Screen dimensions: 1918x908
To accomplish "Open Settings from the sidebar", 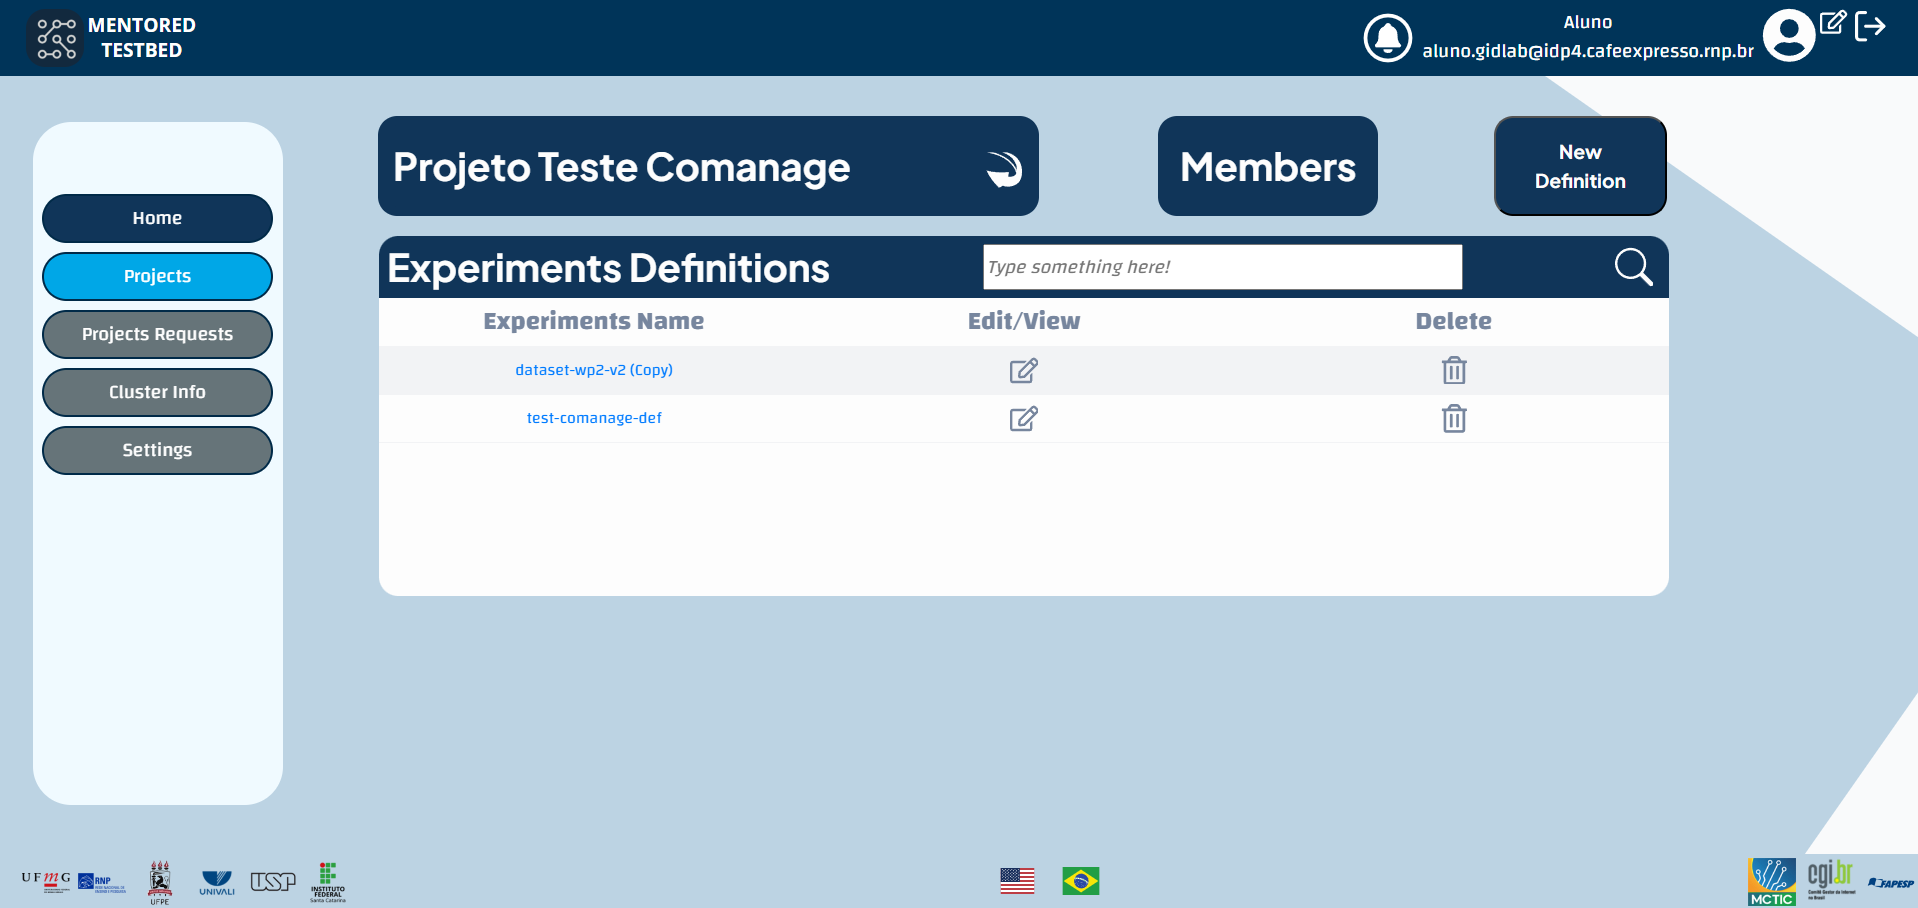I will pyautogui.click(x=157, y=450).
